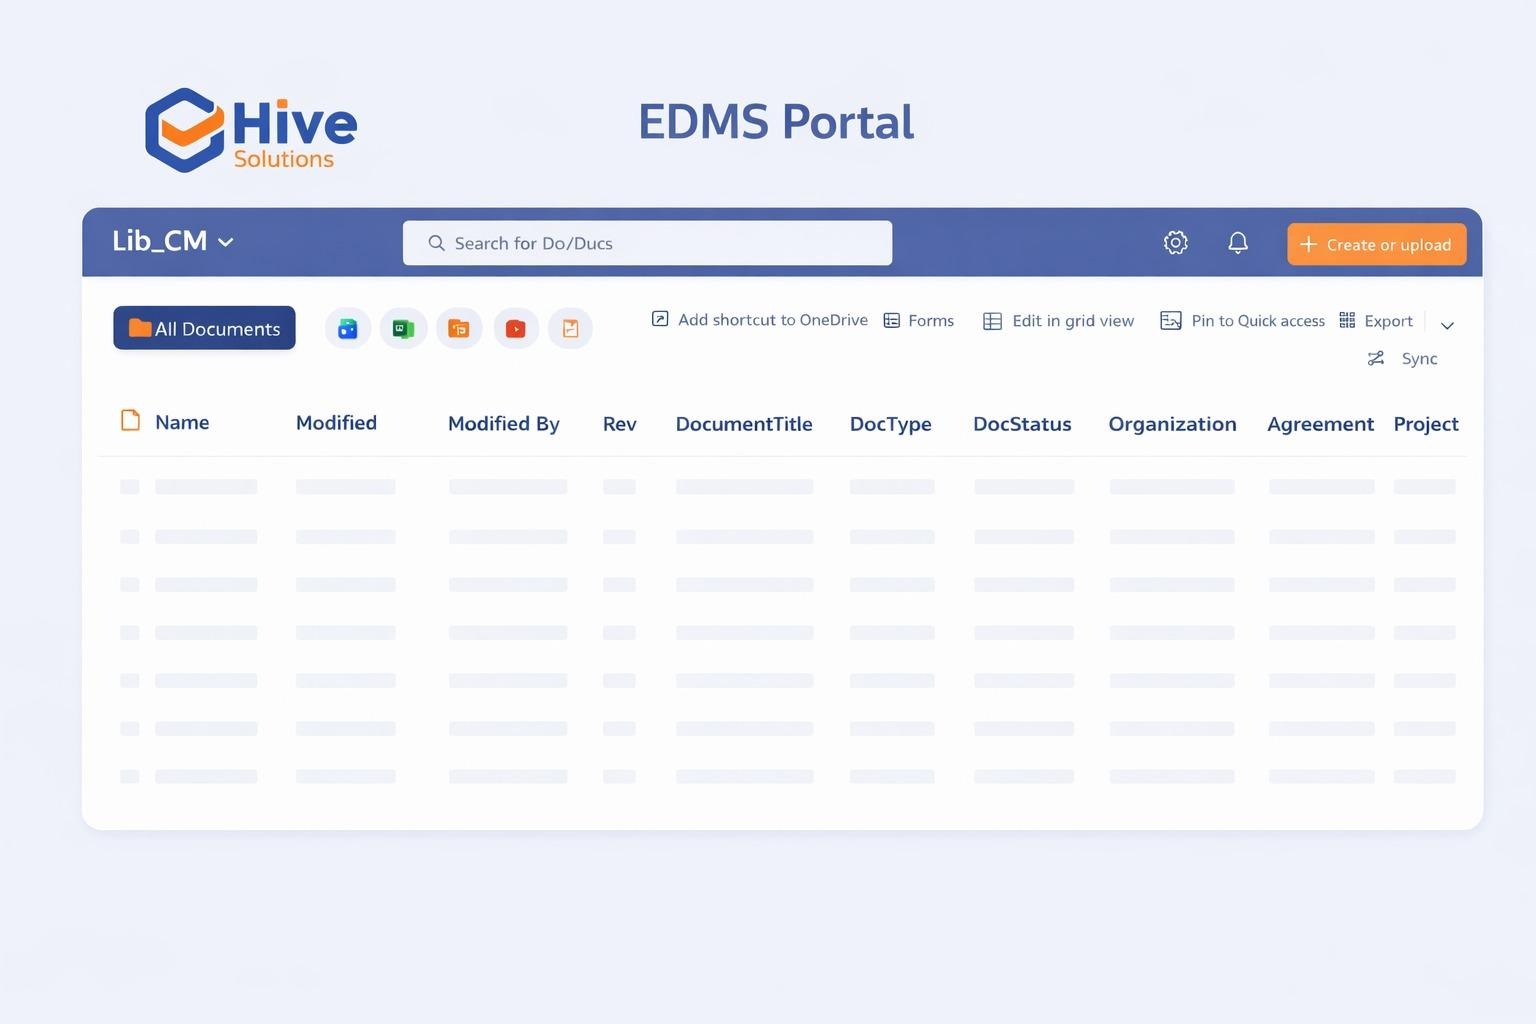Select the red video filter icon
The height and width of the screenshot is (1024, 1536).
[x=515, y=328]
